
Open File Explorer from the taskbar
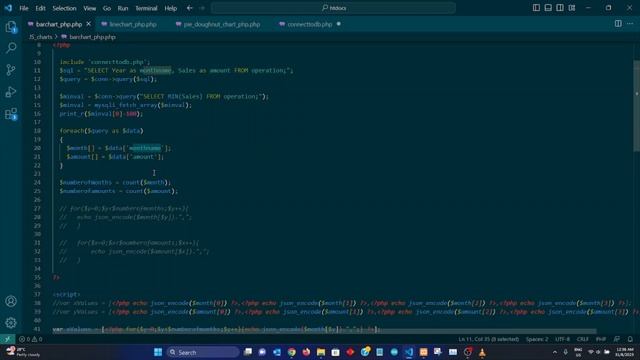pyautogui.click(x=321, y=352)
